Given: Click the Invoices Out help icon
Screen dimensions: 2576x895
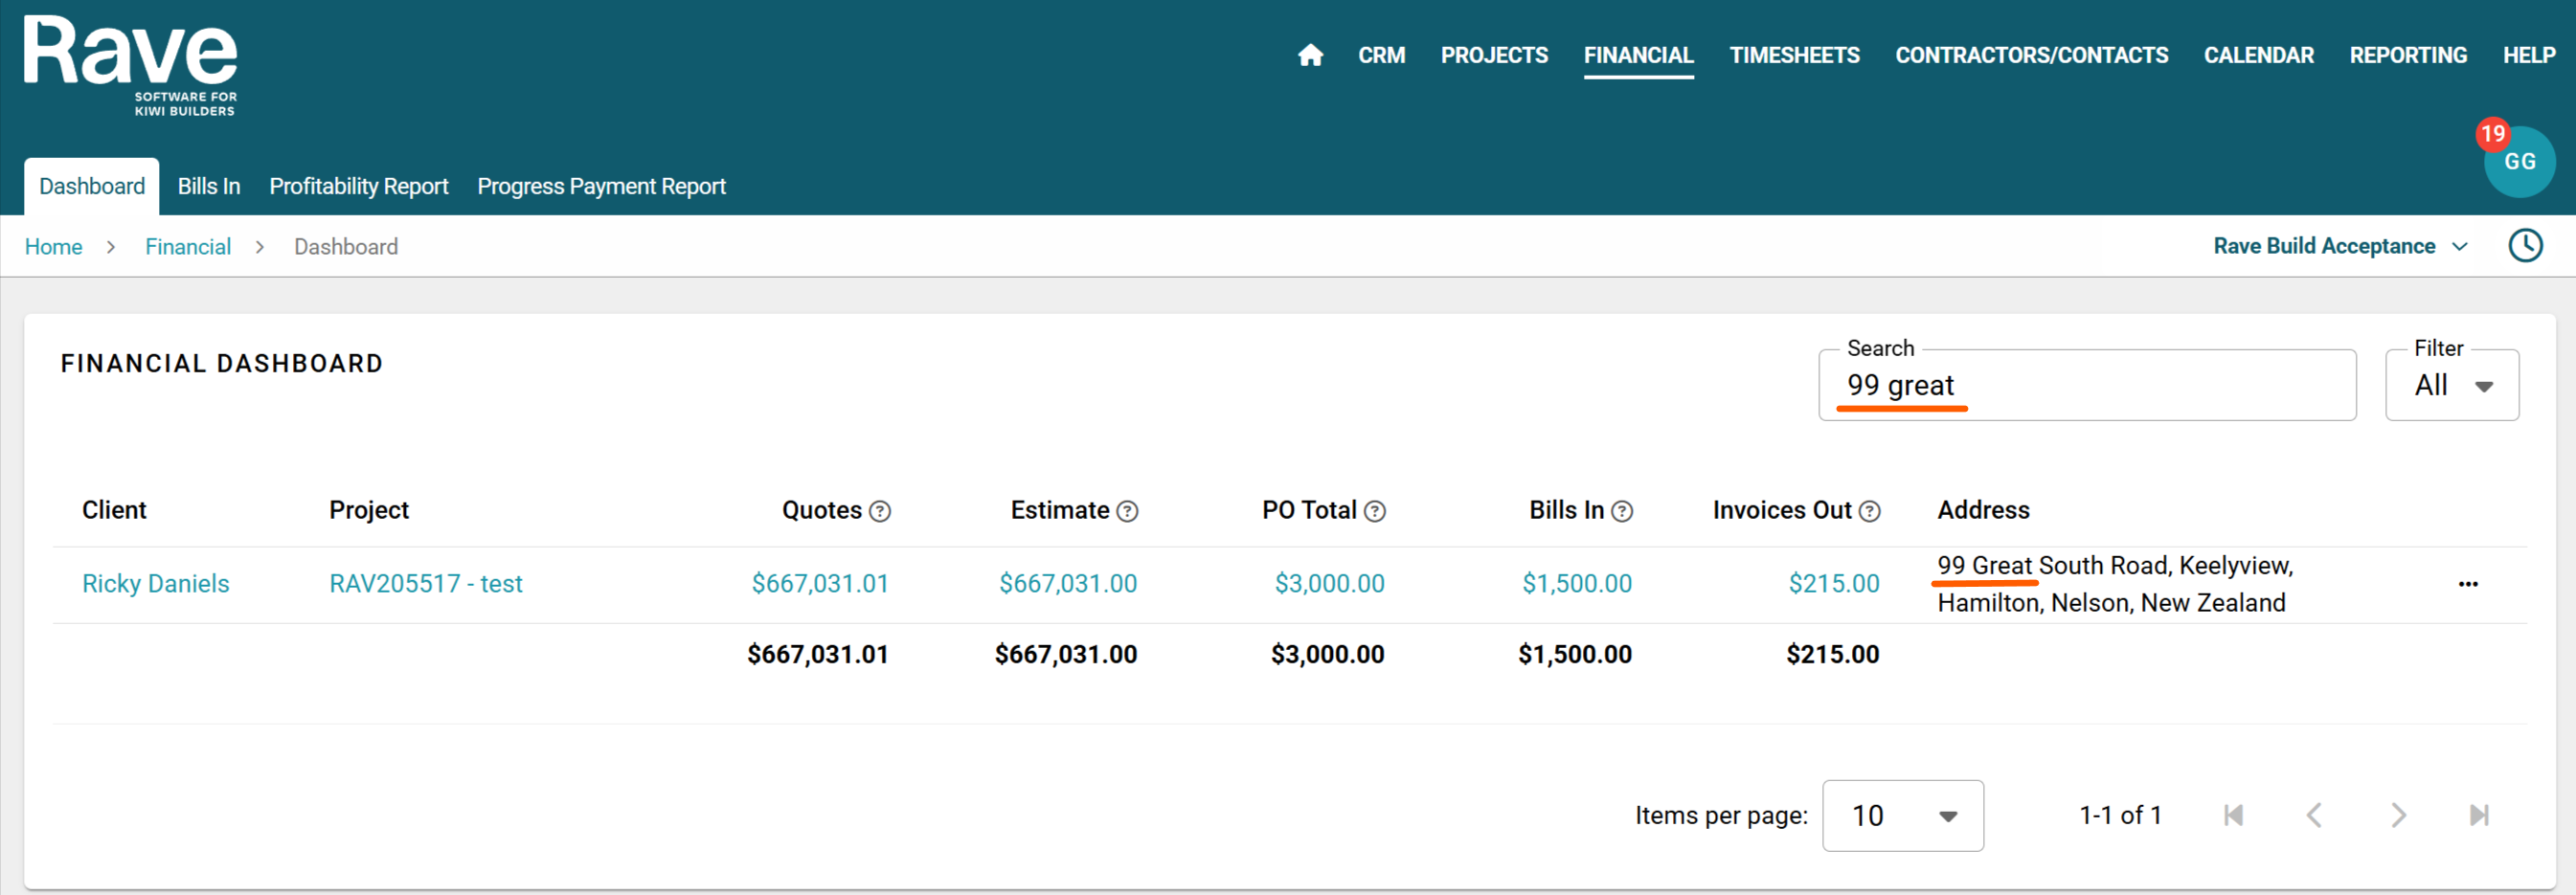Looking at the screenshot, I should [x=1869, y=512].
